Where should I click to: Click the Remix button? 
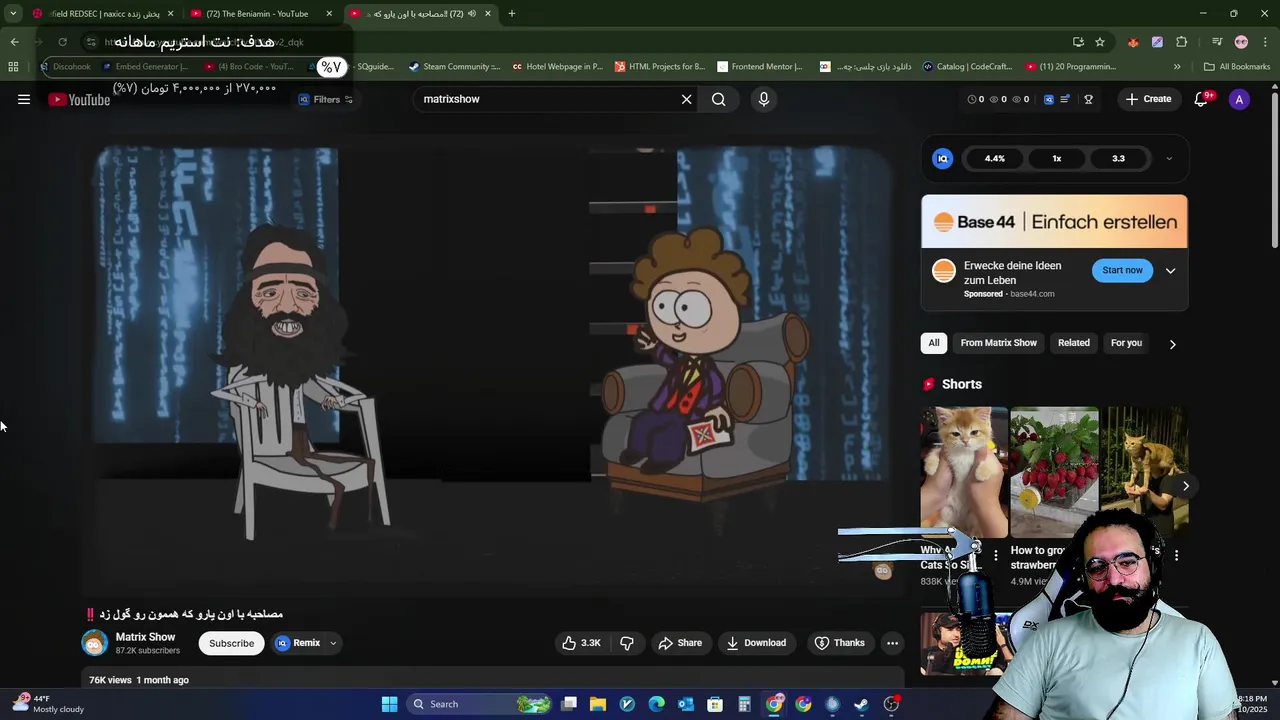[298, 643]
